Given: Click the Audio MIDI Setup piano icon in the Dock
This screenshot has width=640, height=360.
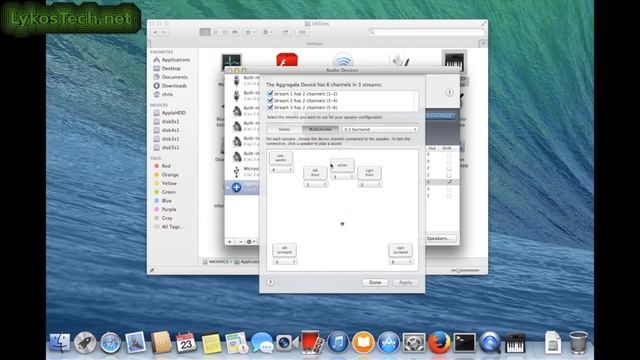Looking at the screenshot, I should click(515, 342).
